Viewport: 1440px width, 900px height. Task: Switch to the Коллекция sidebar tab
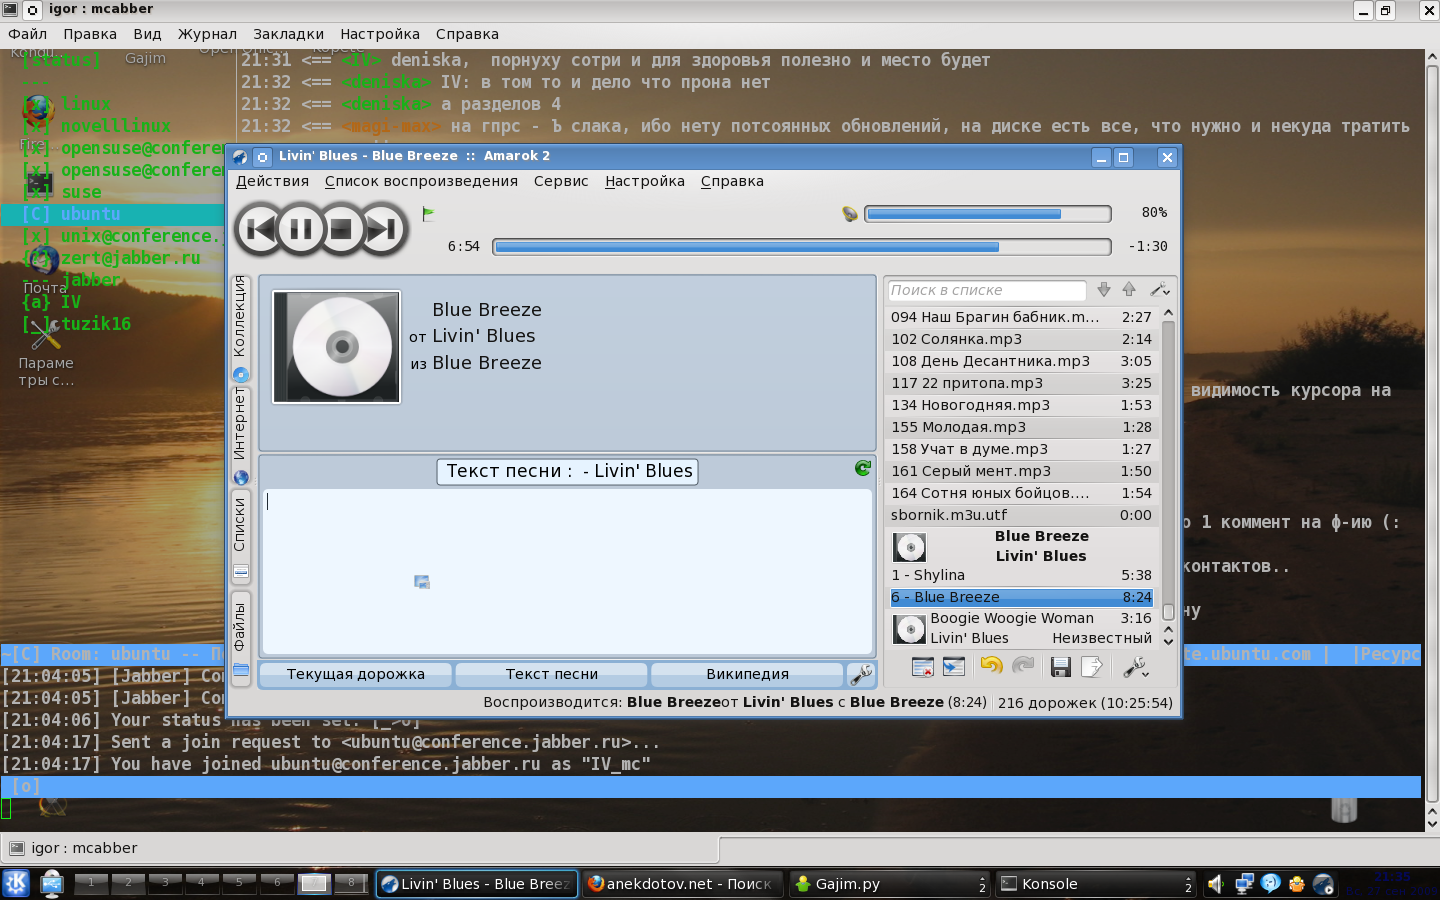point(240,328)
